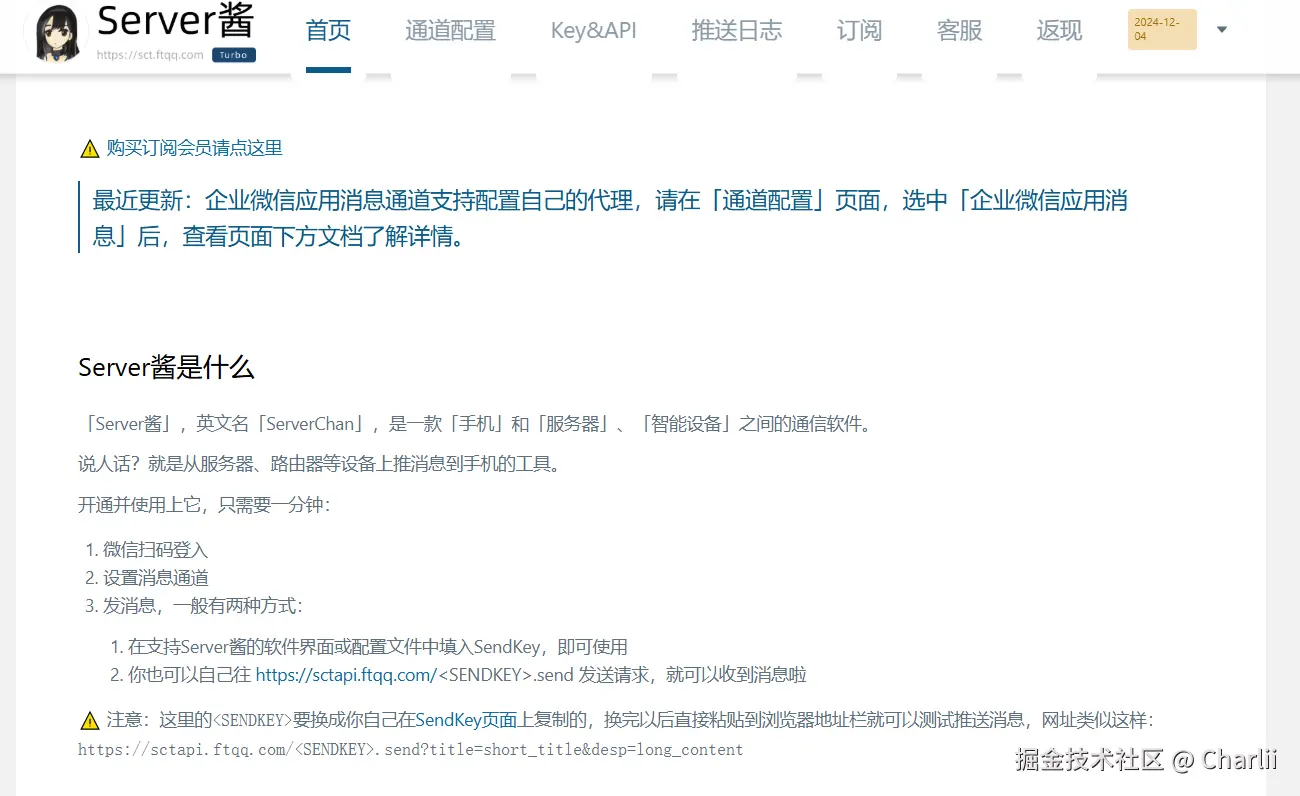
Task: Open the 客服 page
Action: point(959,31)
